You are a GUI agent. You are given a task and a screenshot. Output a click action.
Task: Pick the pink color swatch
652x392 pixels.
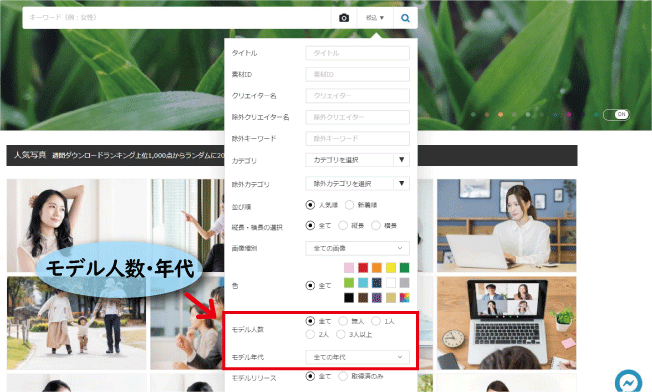pyautogui.click(x=349, y=268)
